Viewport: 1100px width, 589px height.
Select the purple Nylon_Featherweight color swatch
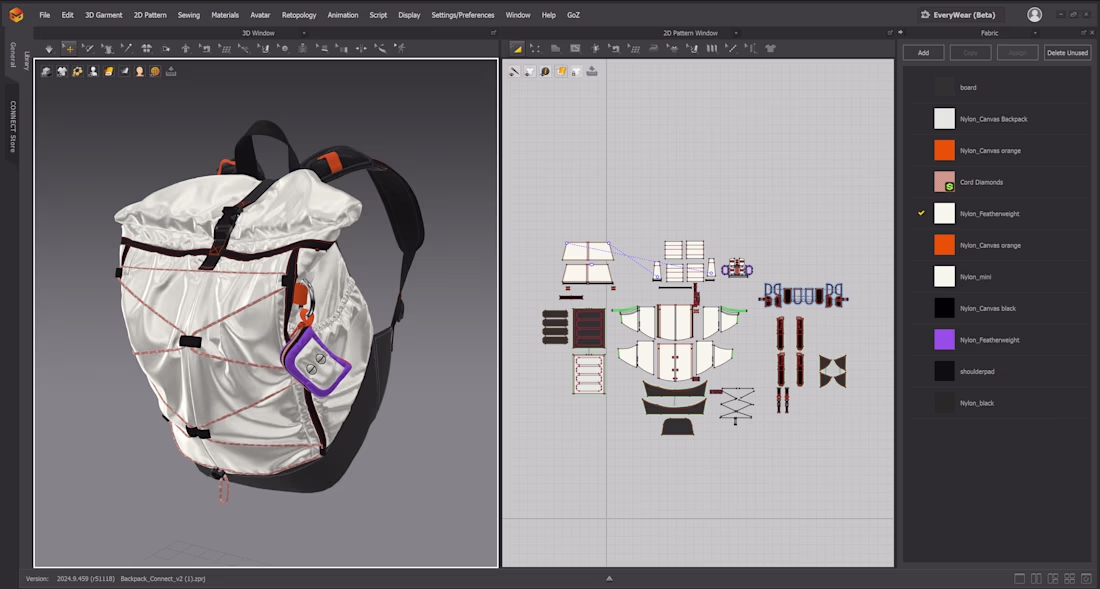coord(944,340)
